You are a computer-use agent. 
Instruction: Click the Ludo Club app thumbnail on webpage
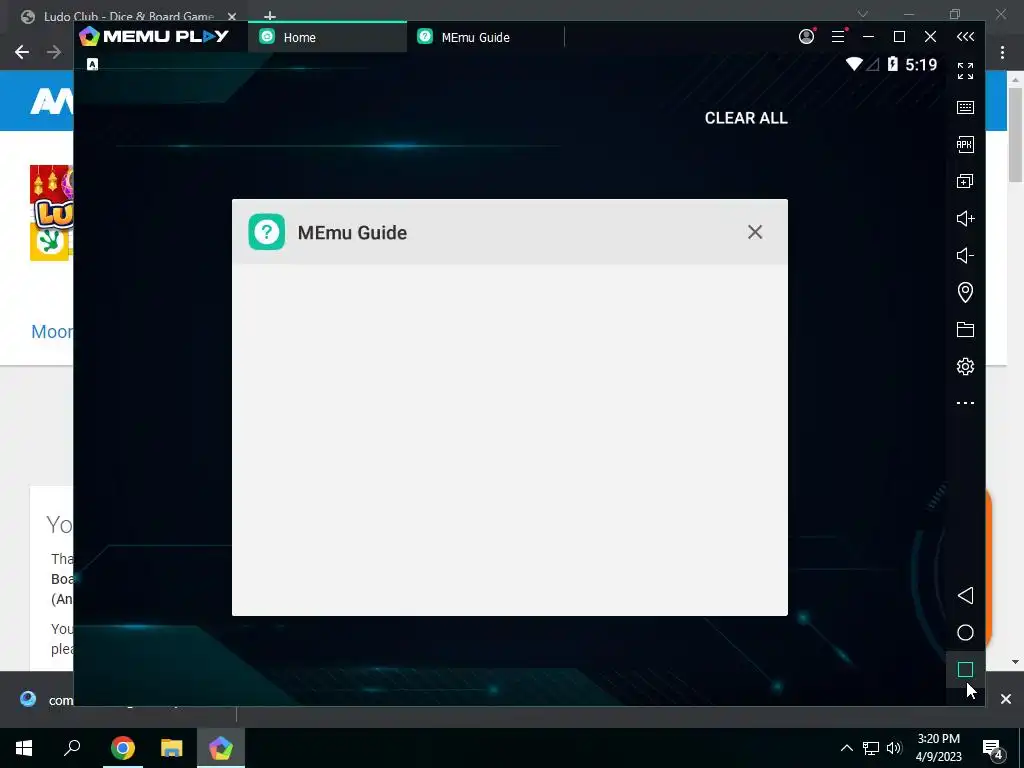pos(52,213)
